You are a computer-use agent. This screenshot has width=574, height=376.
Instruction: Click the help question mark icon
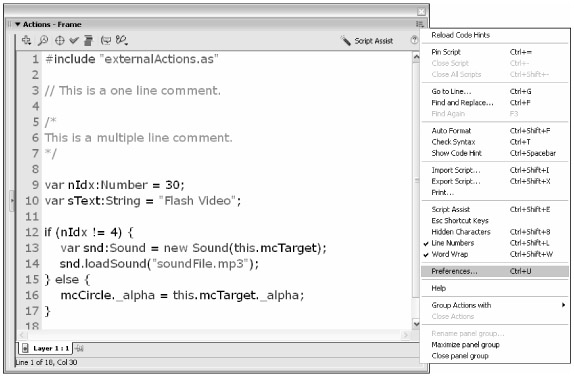[x=414, y=40]
